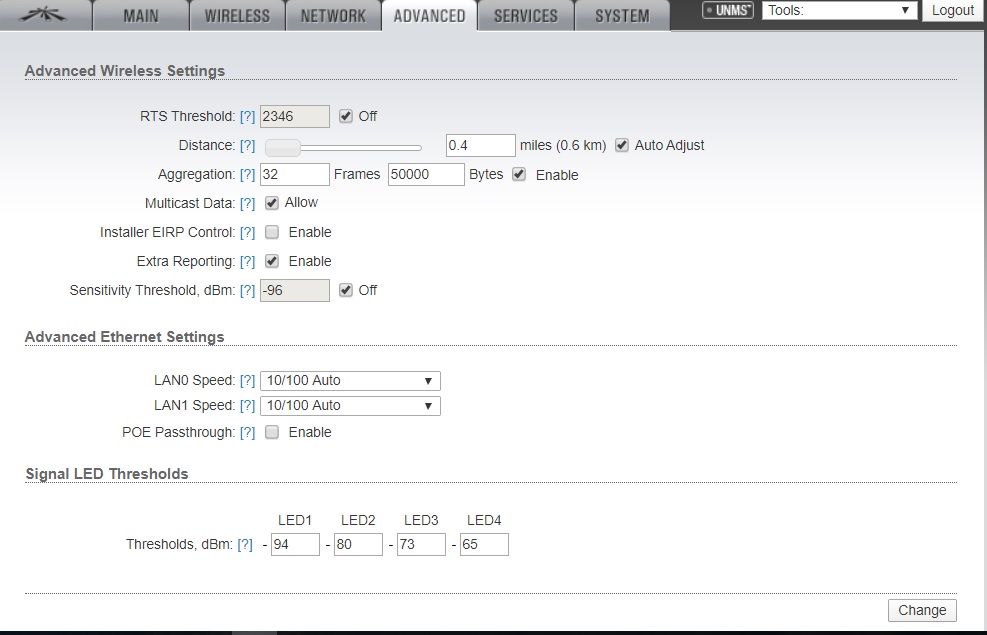
Task: Click the Change button
Action: click(x=921, y=610)
